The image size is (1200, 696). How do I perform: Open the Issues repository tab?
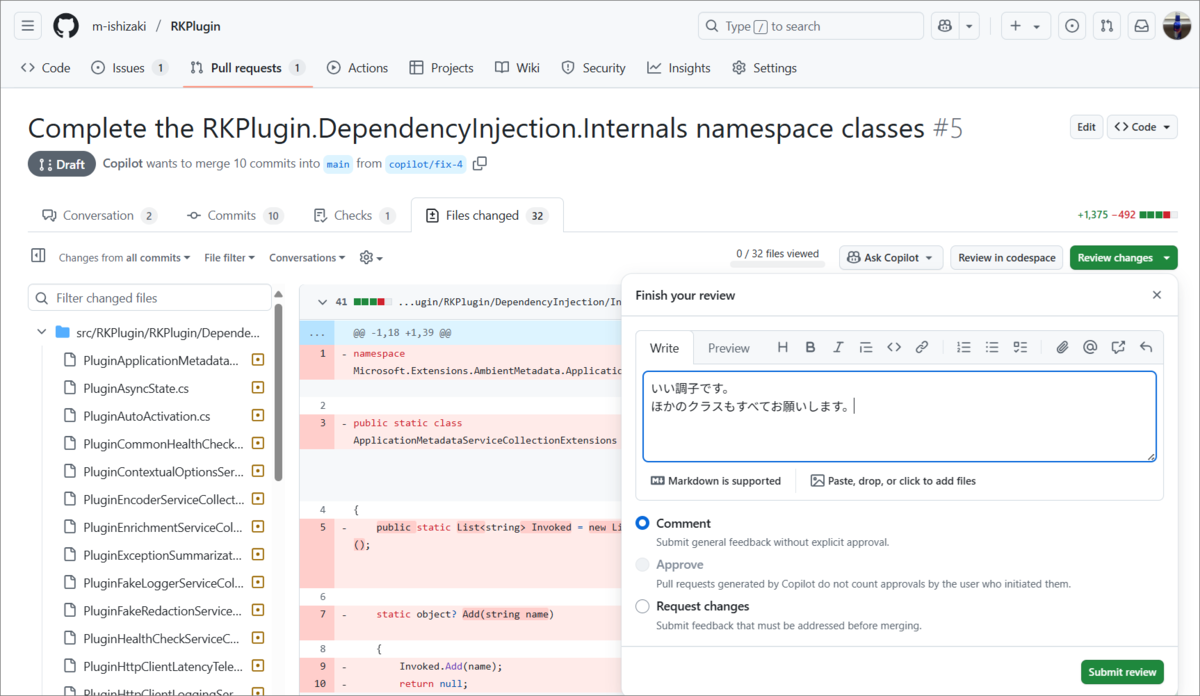pos(129,68)
